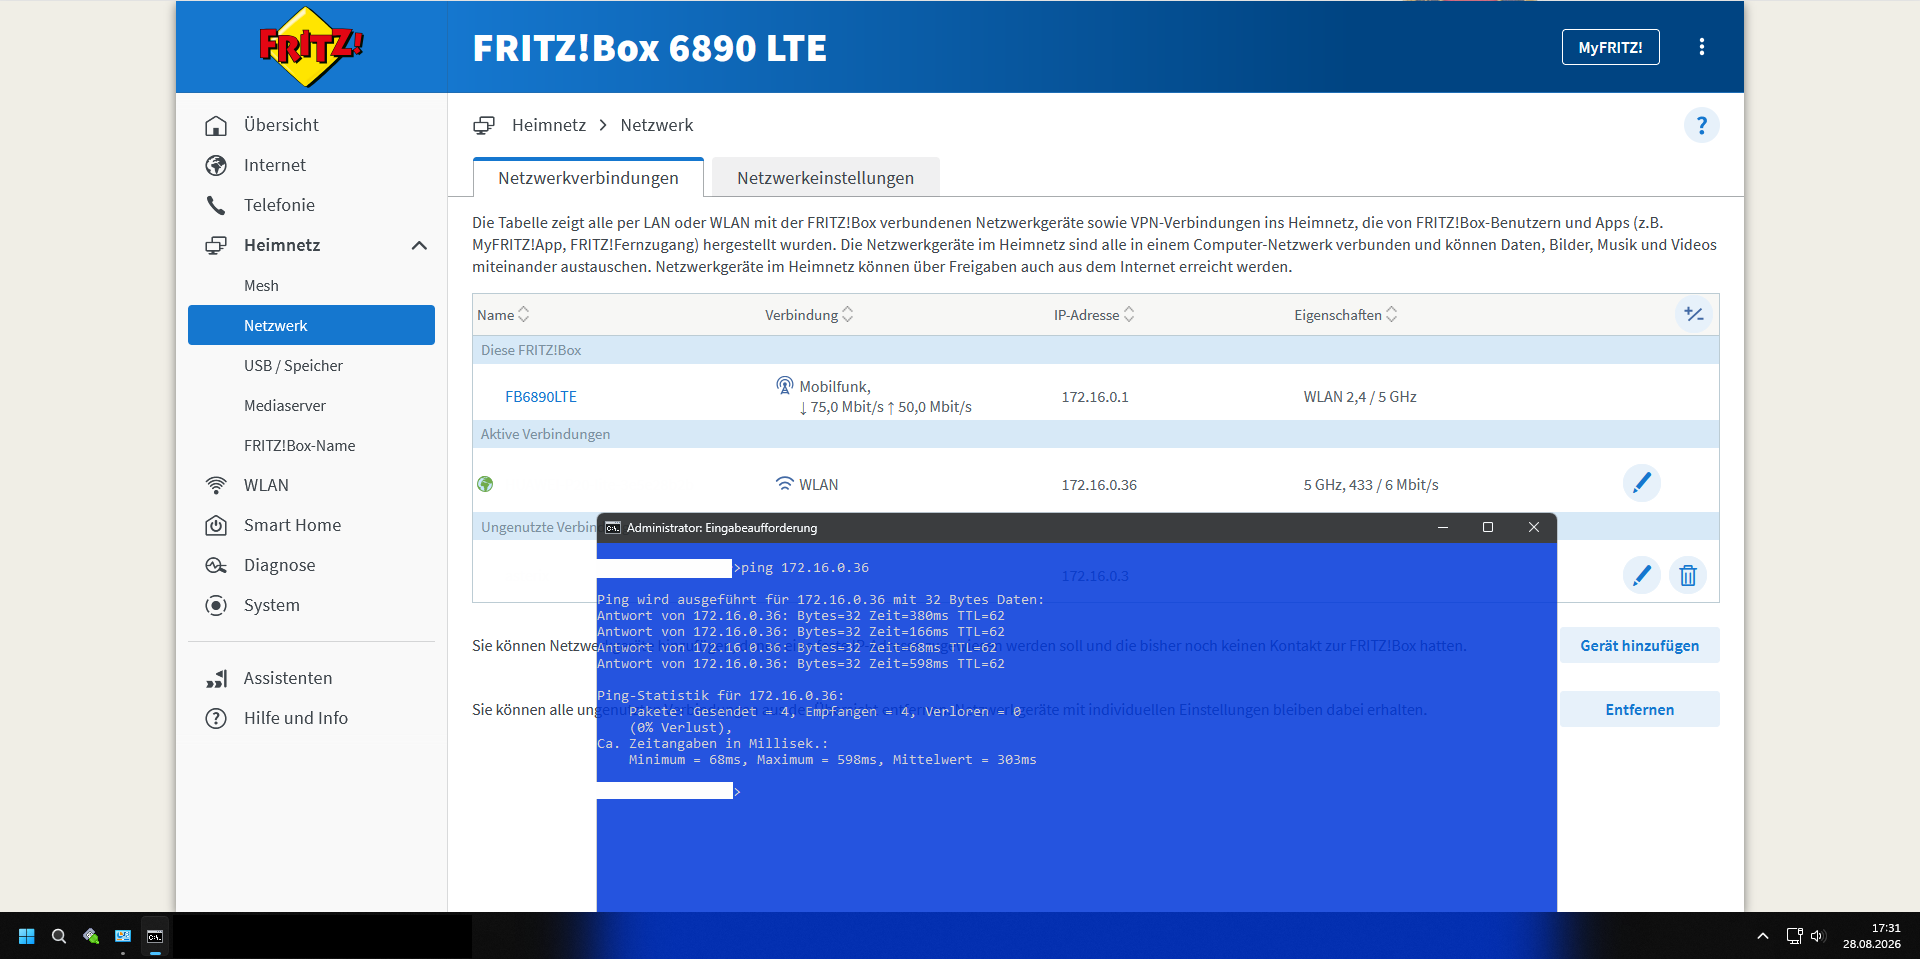The width and height of the screenshot is (1920, 959).
Task: Open the Smart Home menu entry
Action: (x=292, y=525)
